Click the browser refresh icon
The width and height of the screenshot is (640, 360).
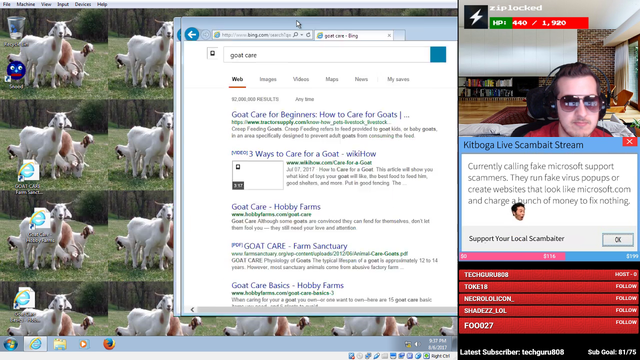click(309, 35)
